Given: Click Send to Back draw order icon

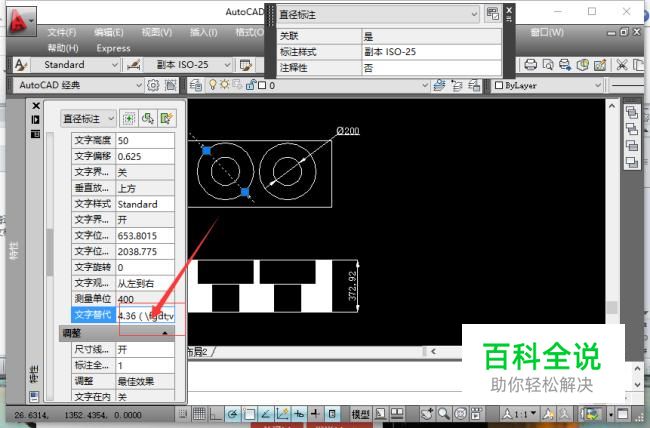Looking at the screenshot, I should 632,129.
